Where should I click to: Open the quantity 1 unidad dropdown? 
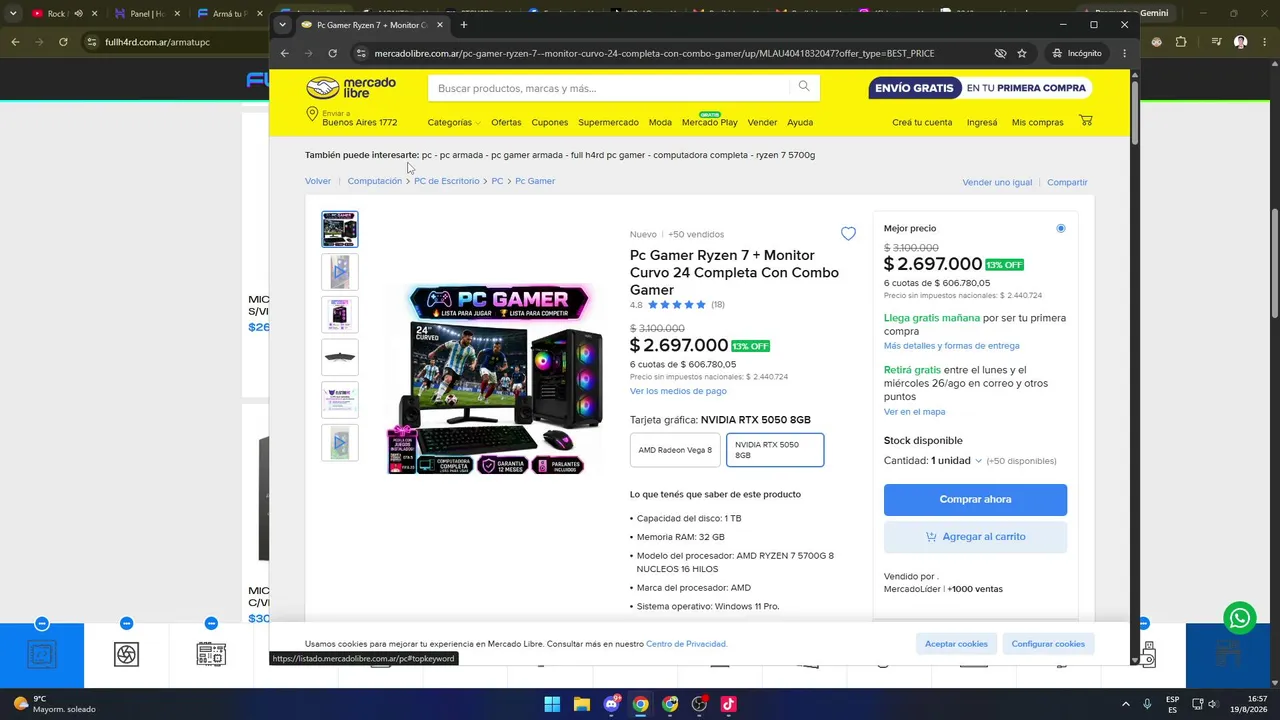point(956,461)
